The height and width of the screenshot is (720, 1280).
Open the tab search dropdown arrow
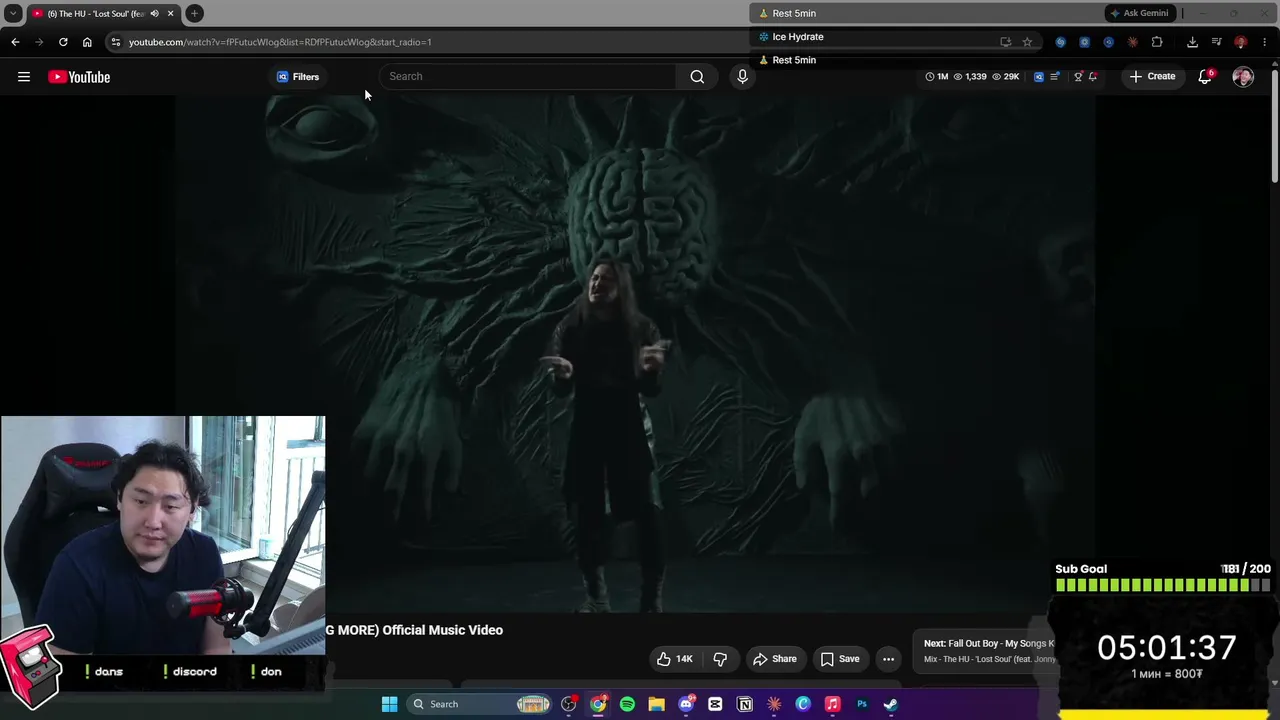point(13,13)
